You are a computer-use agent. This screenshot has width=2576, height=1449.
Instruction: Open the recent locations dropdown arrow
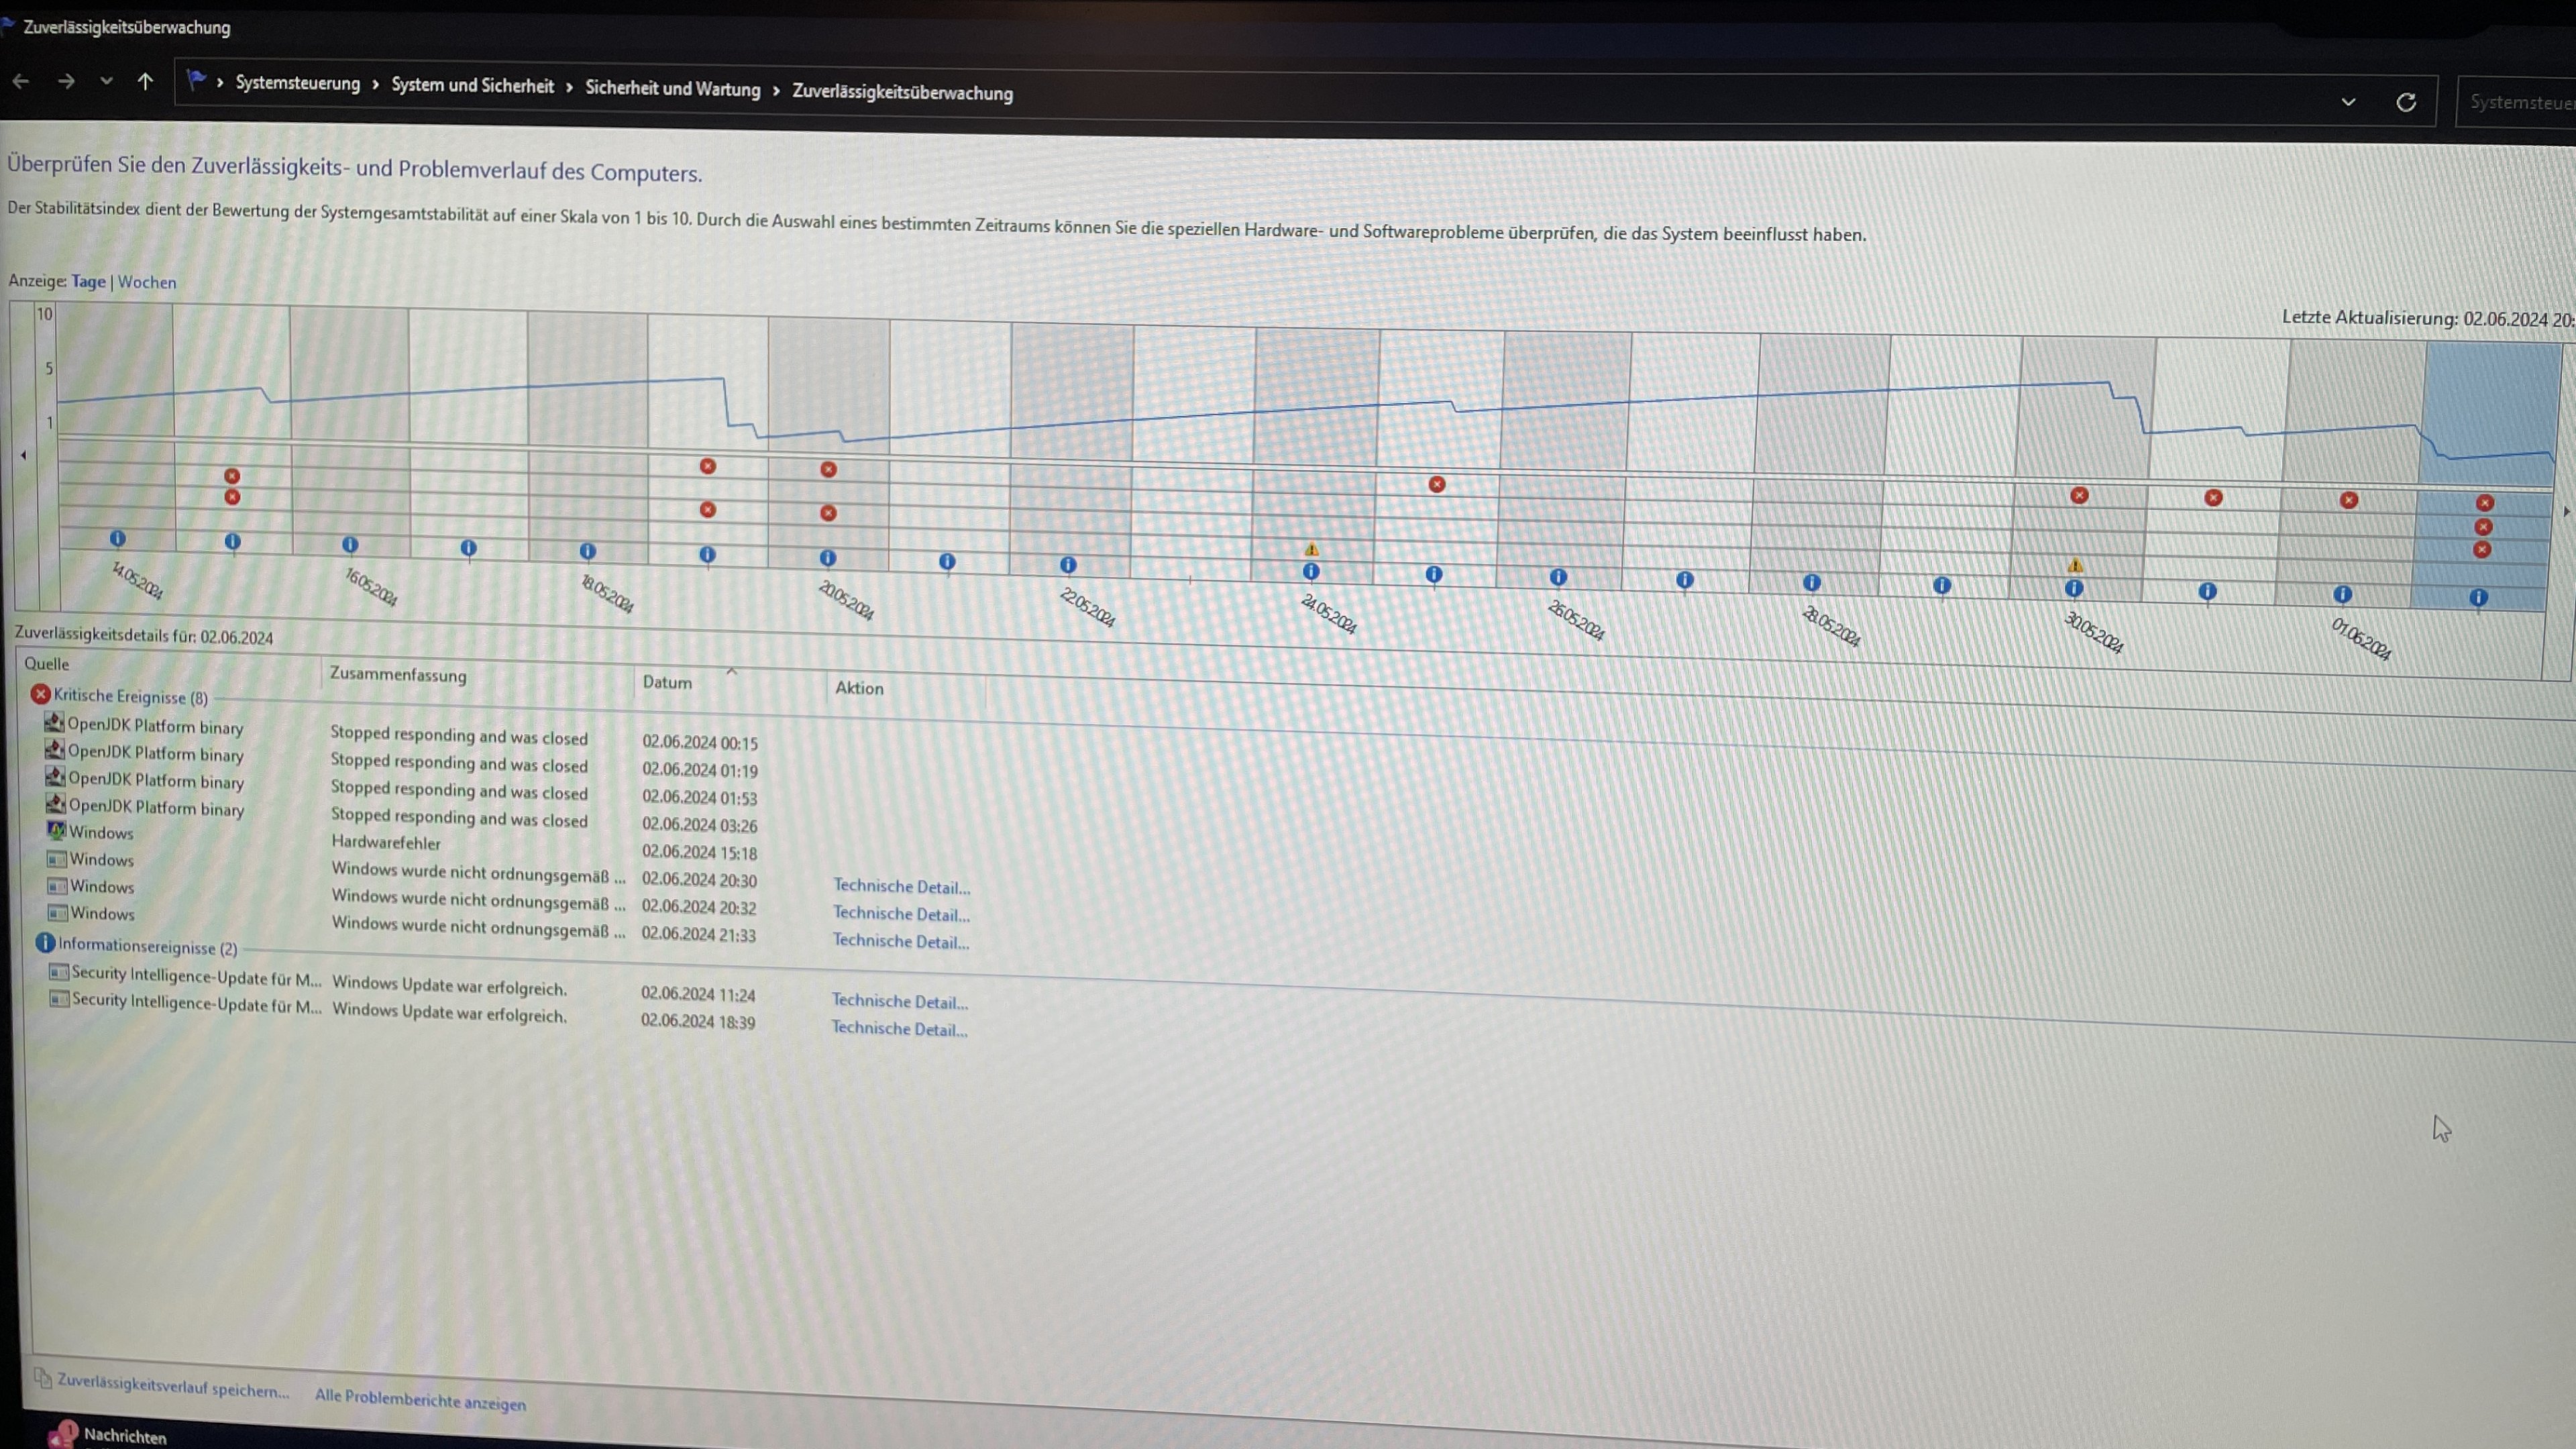106,81
